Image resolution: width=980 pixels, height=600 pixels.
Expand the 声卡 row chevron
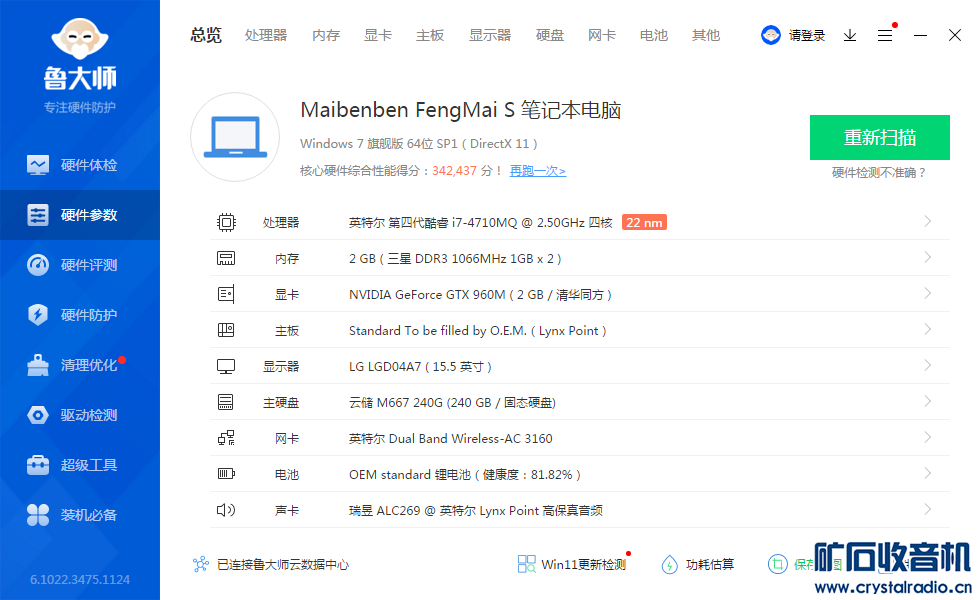tap(928, 509)
